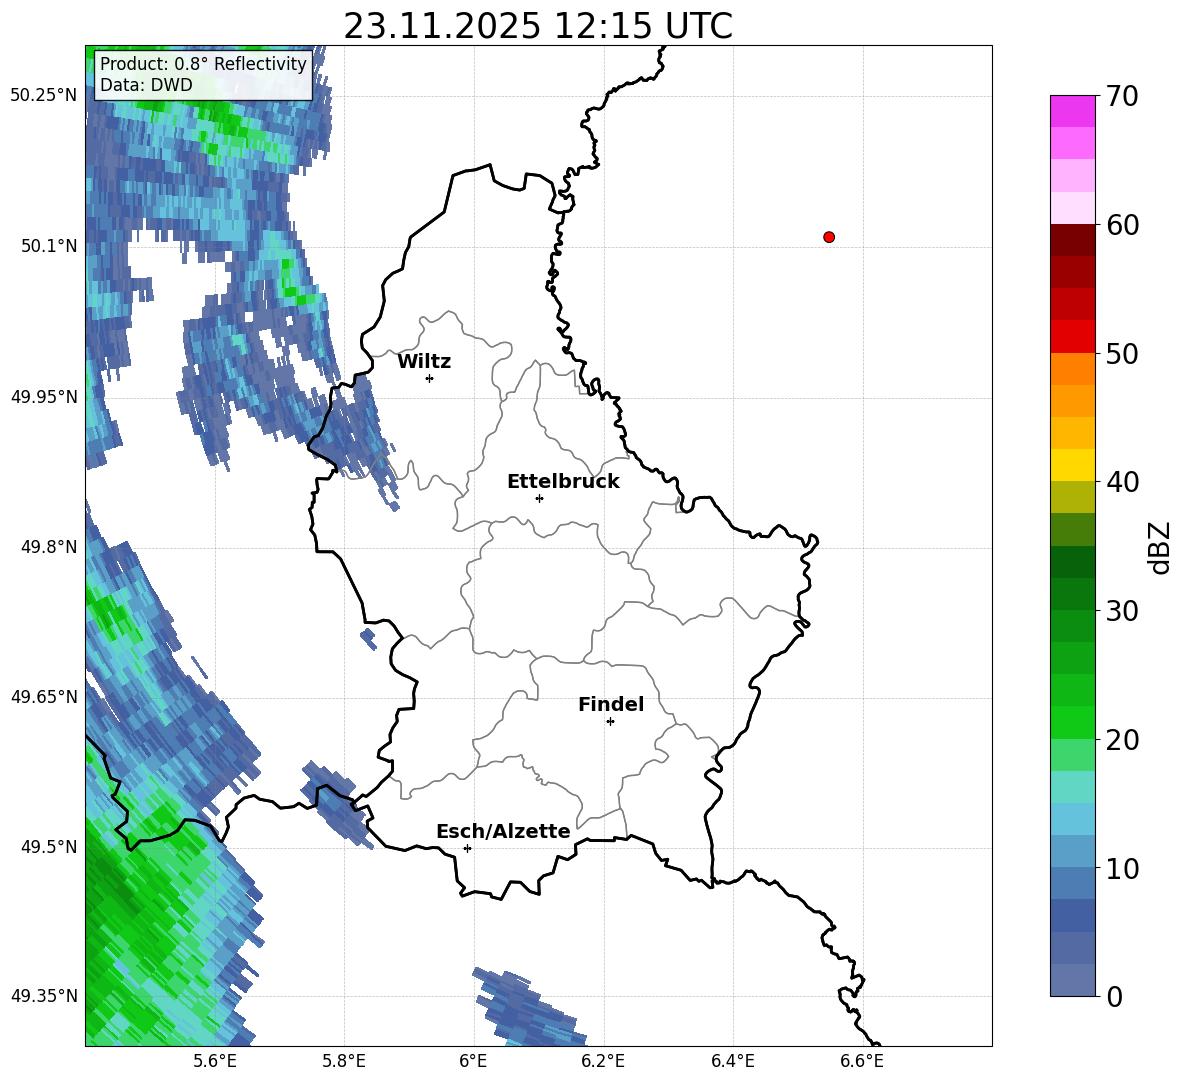Click the 20 value on colorbar
The width and height of the screenshot is (1184, 1081).
tap(1122, 740)
